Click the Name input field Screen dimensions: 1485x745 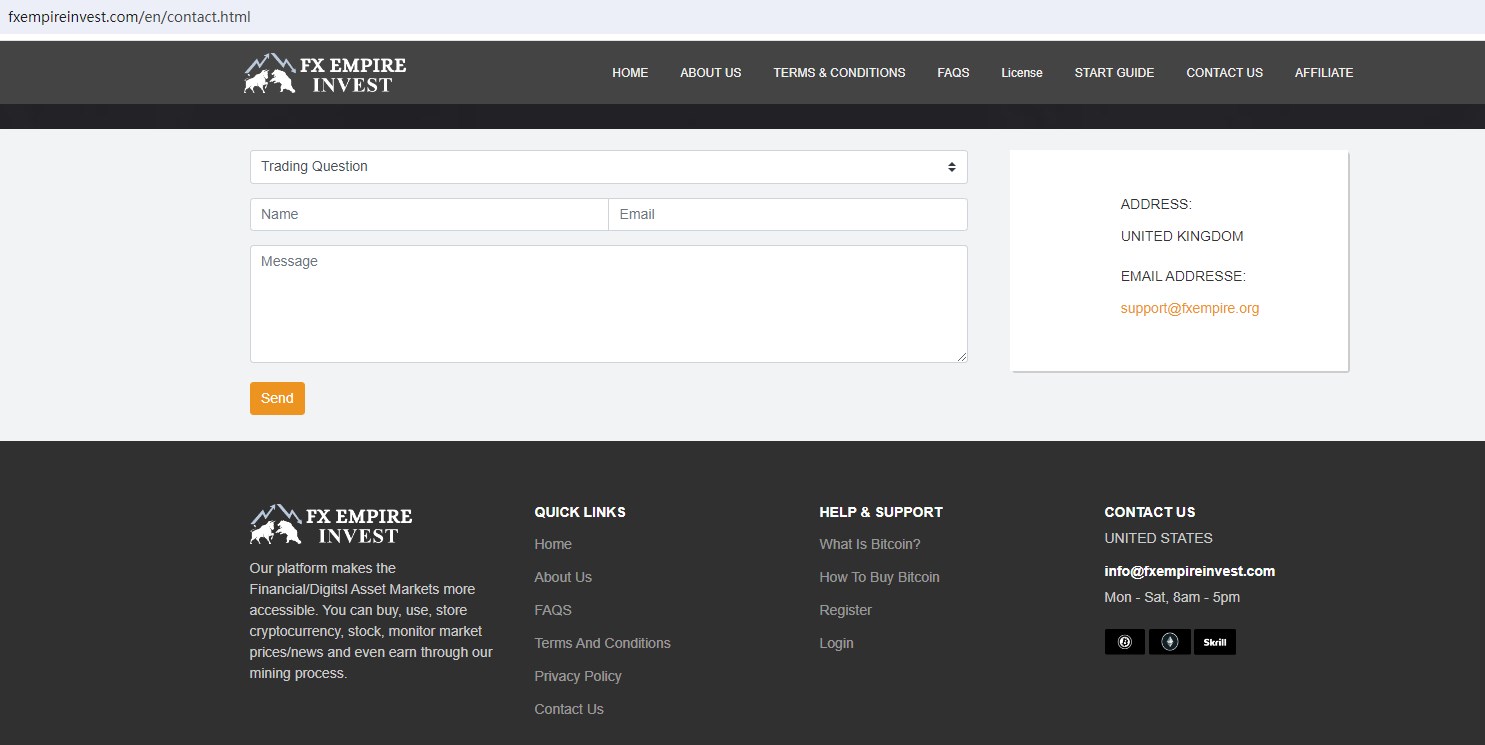429,214
